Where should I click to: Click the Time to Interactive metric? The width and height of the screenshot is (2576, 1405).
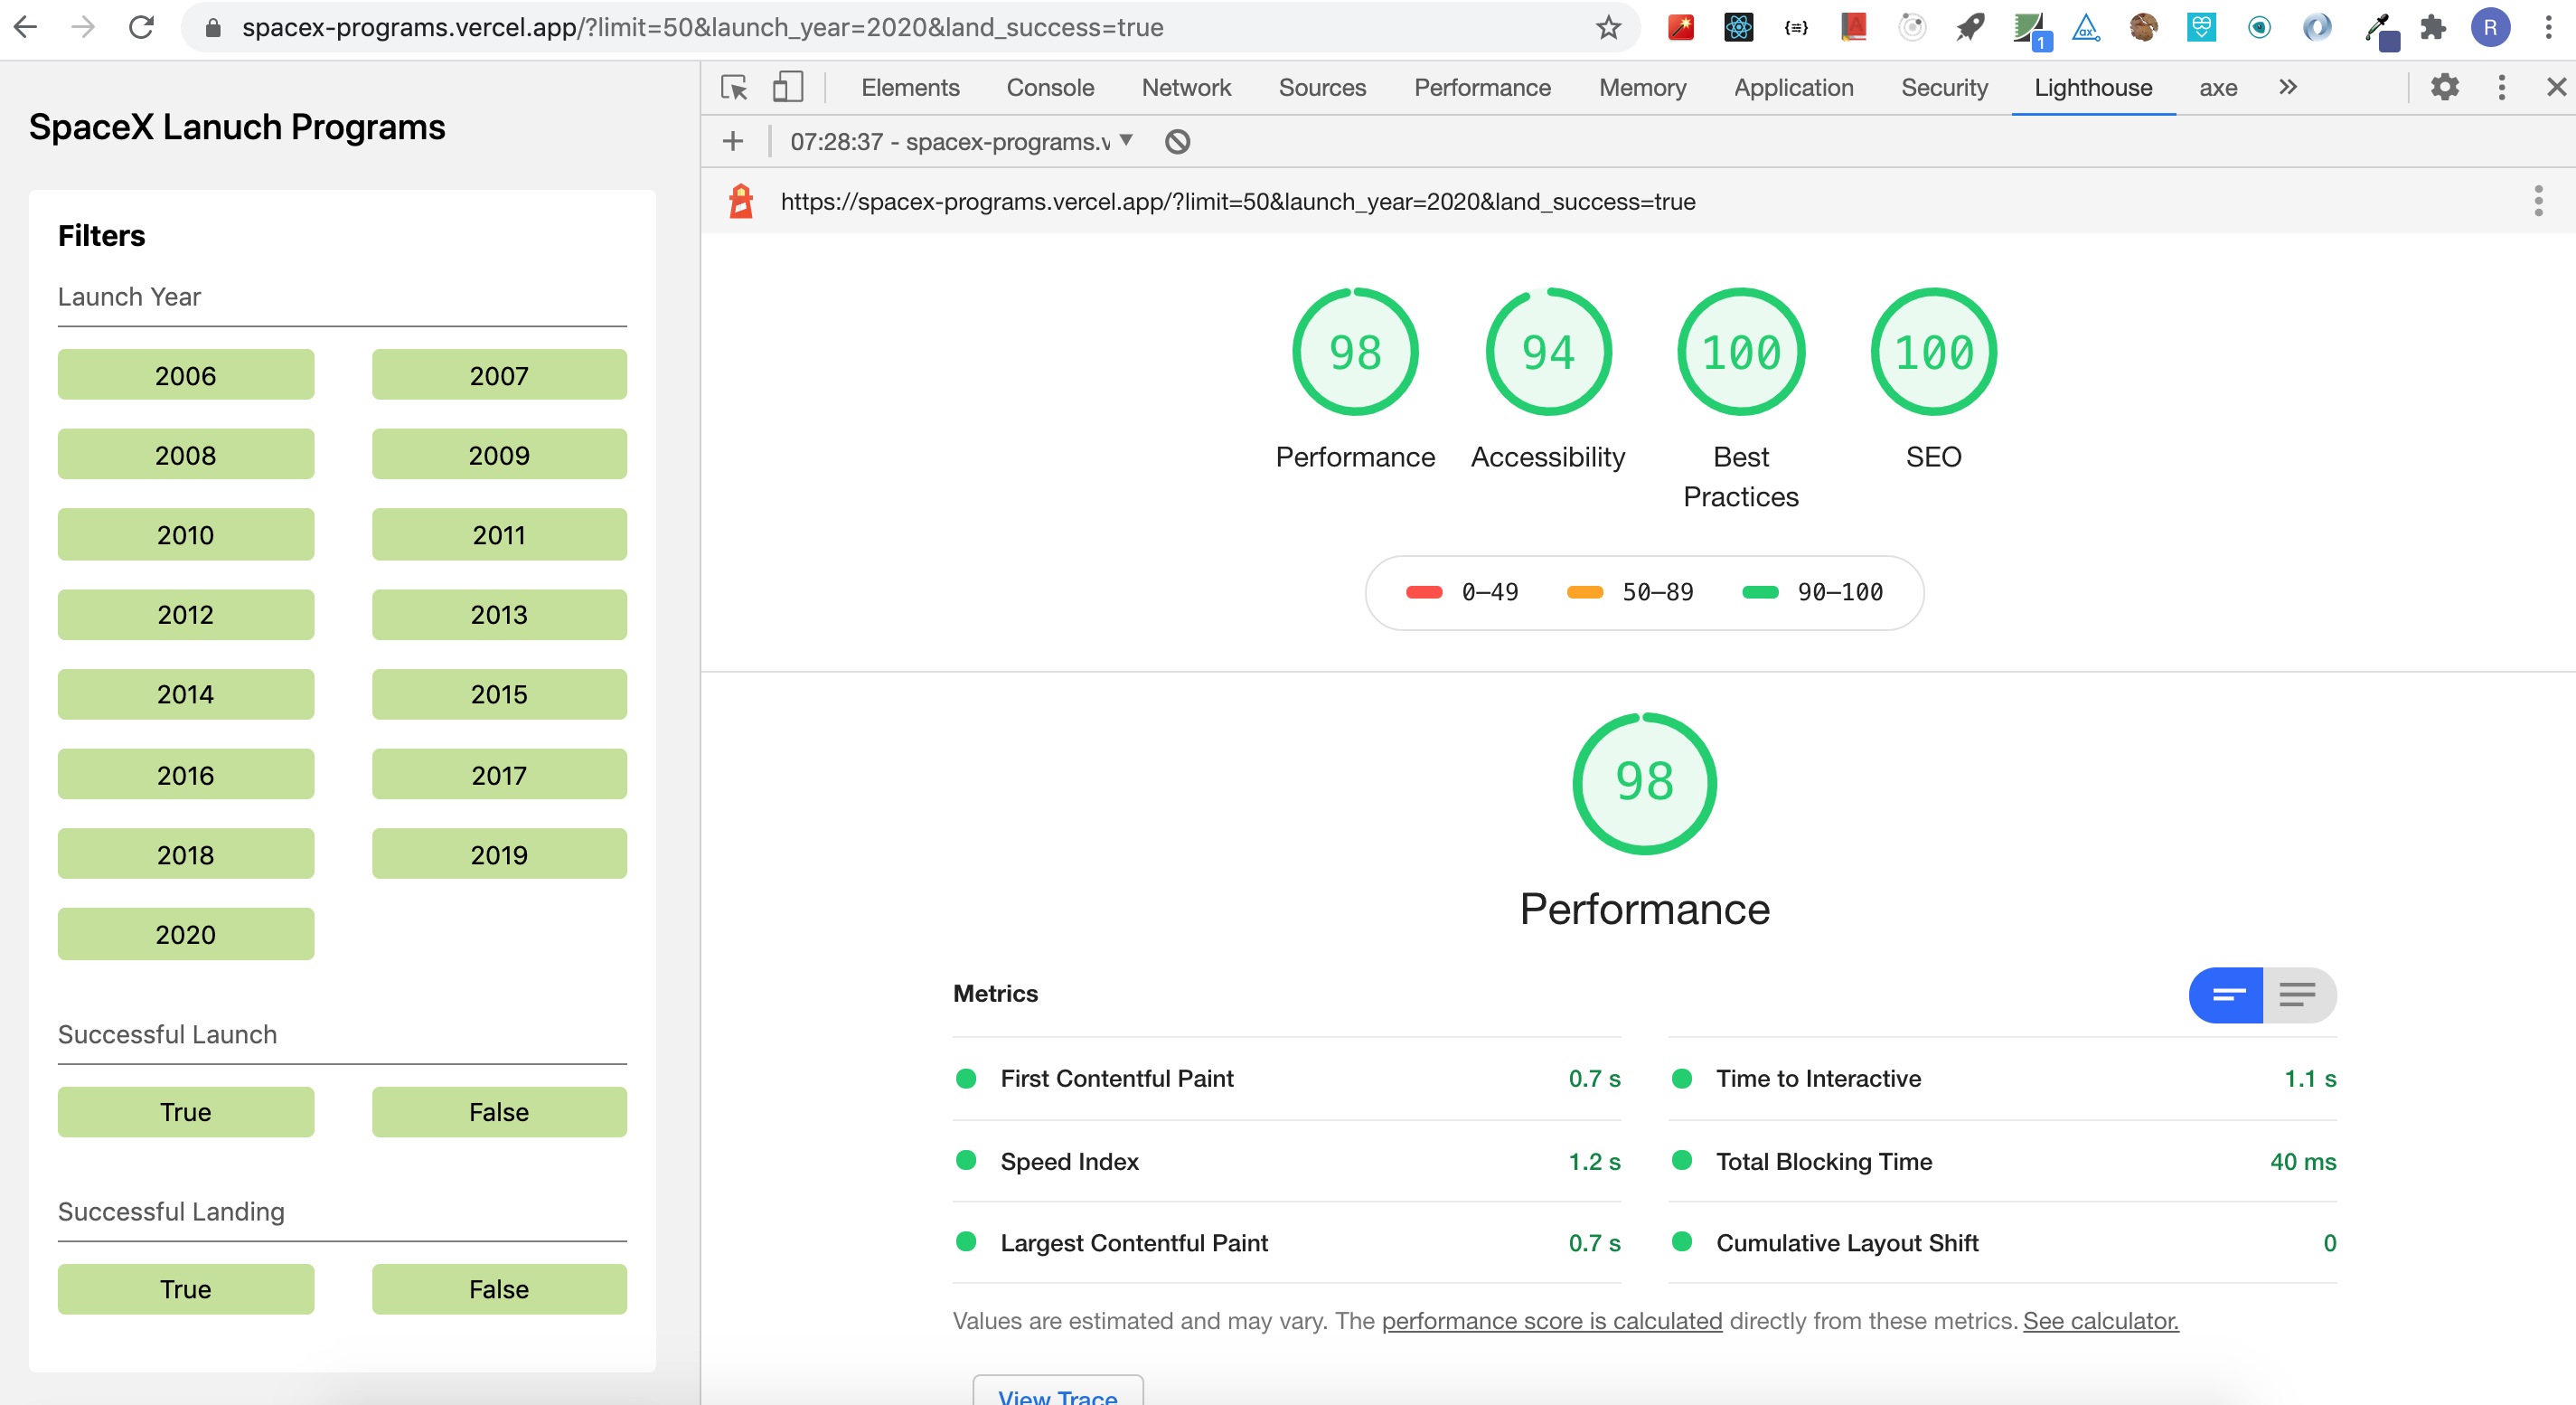[2003, 1078]
